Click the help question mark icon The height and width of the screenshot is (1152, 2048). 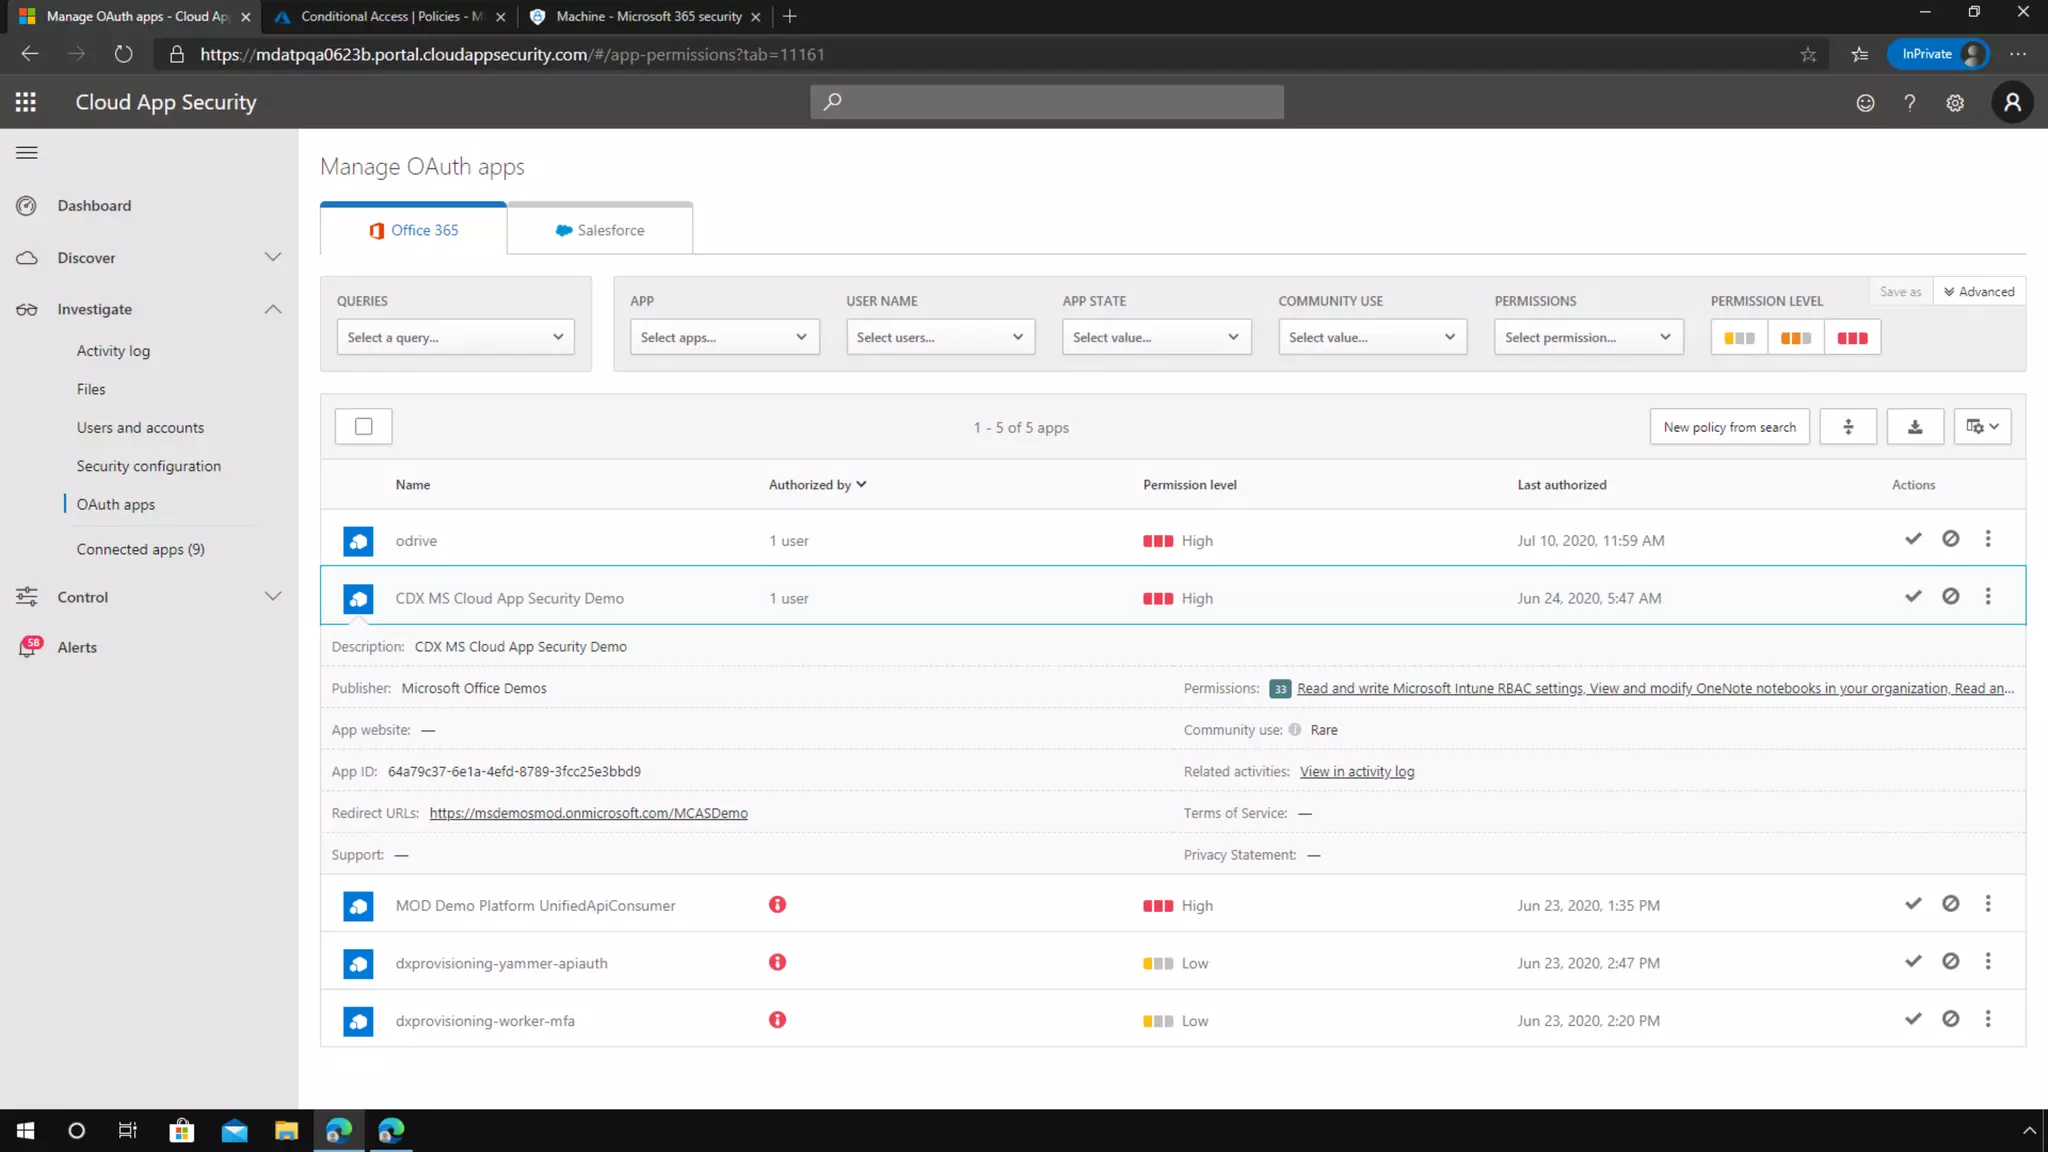[x=1909, y=103]
